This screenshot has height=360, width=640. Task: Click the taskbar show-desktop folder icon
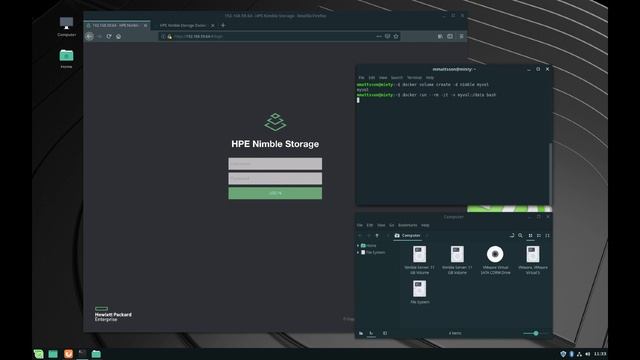pyautogui.click(x=53, y=354)
